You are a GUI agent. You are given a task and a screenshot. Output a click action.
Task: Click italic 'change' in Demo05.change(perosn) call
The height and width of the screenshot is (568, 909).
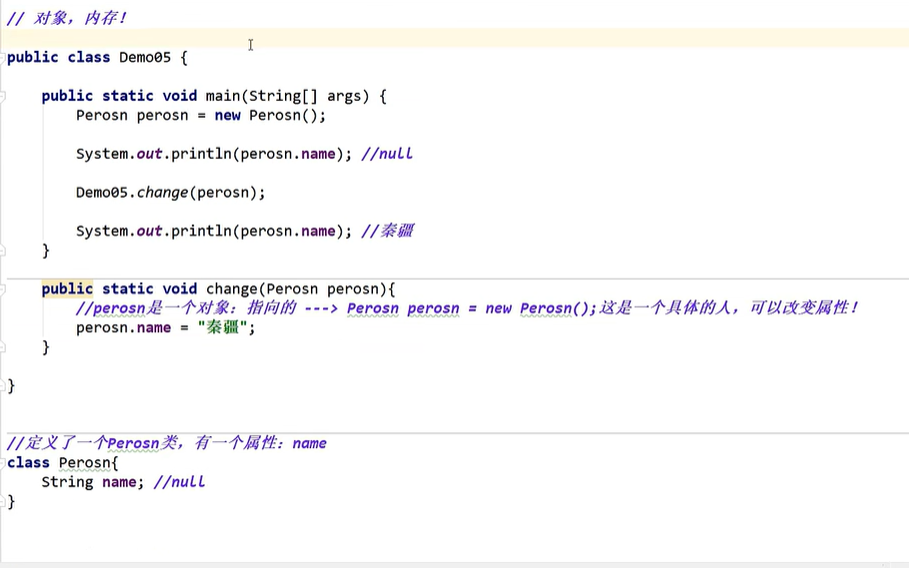coord(162,192)
